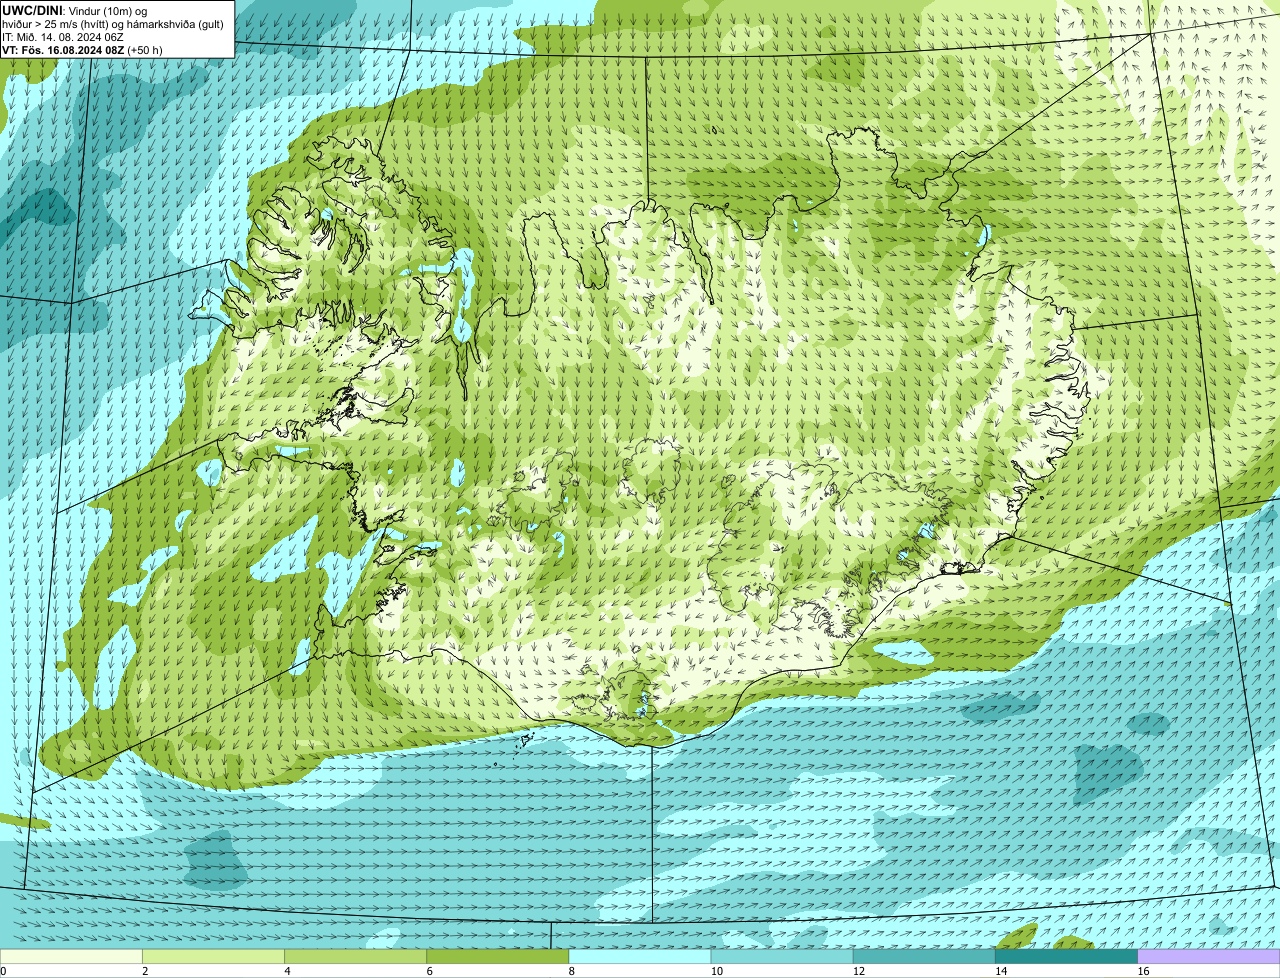Image resolution: width=1280 pixels, height=978 pixels.
Task: Click the scale label '10'
Action: point(717,971)
